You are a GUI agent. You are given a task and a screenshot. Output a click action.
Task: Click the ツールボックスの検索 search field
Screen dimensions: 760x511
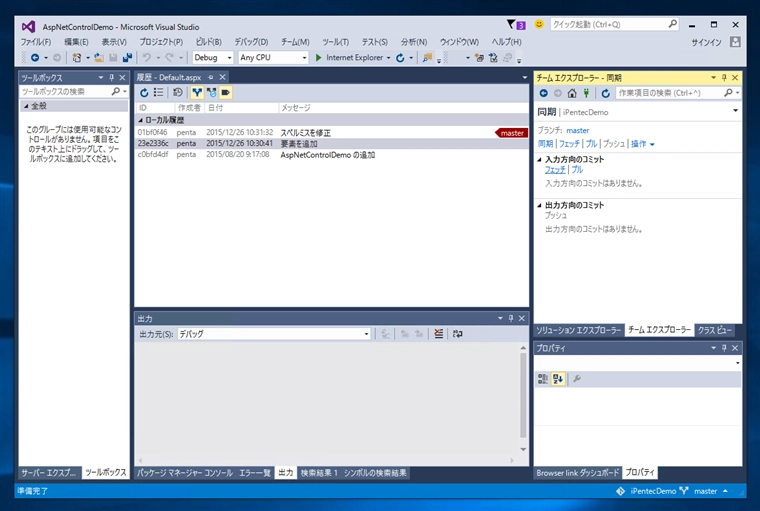point(65,91)
